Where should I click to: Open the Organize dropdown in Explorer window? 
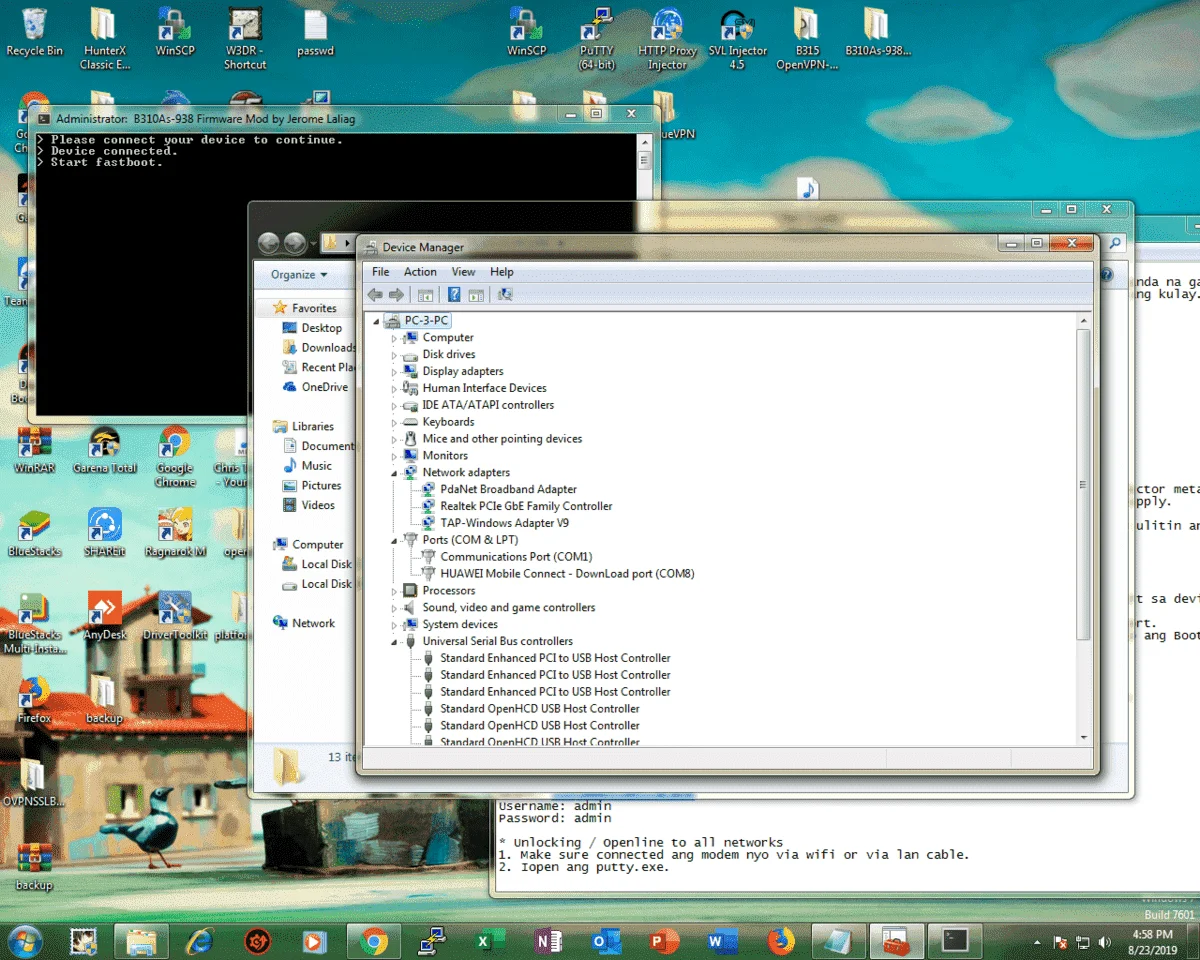(299, 274)
